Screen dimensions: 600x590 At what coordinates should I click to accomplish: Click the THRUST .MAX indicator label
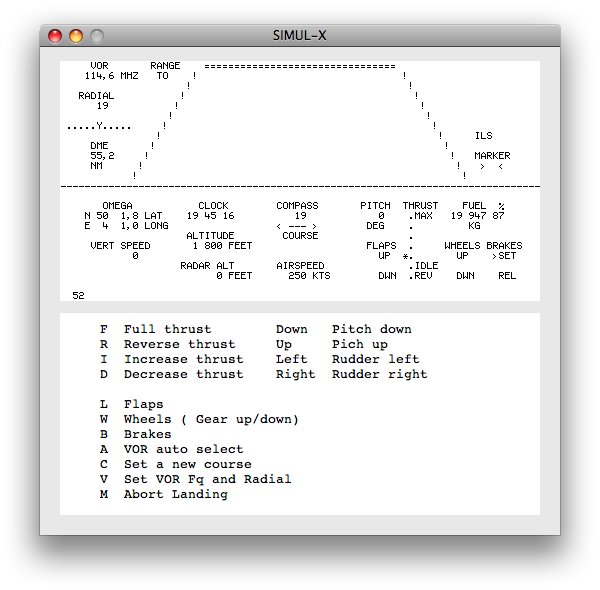click(420, 216)
